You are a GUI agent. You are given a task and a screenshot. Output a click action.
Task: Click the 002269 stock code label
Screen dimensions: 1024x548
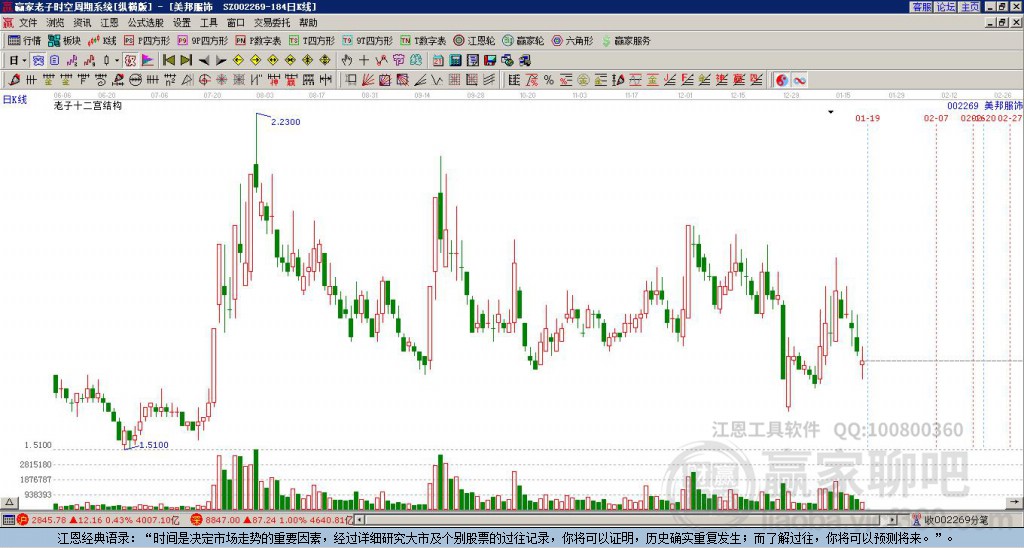coord(963,105)
